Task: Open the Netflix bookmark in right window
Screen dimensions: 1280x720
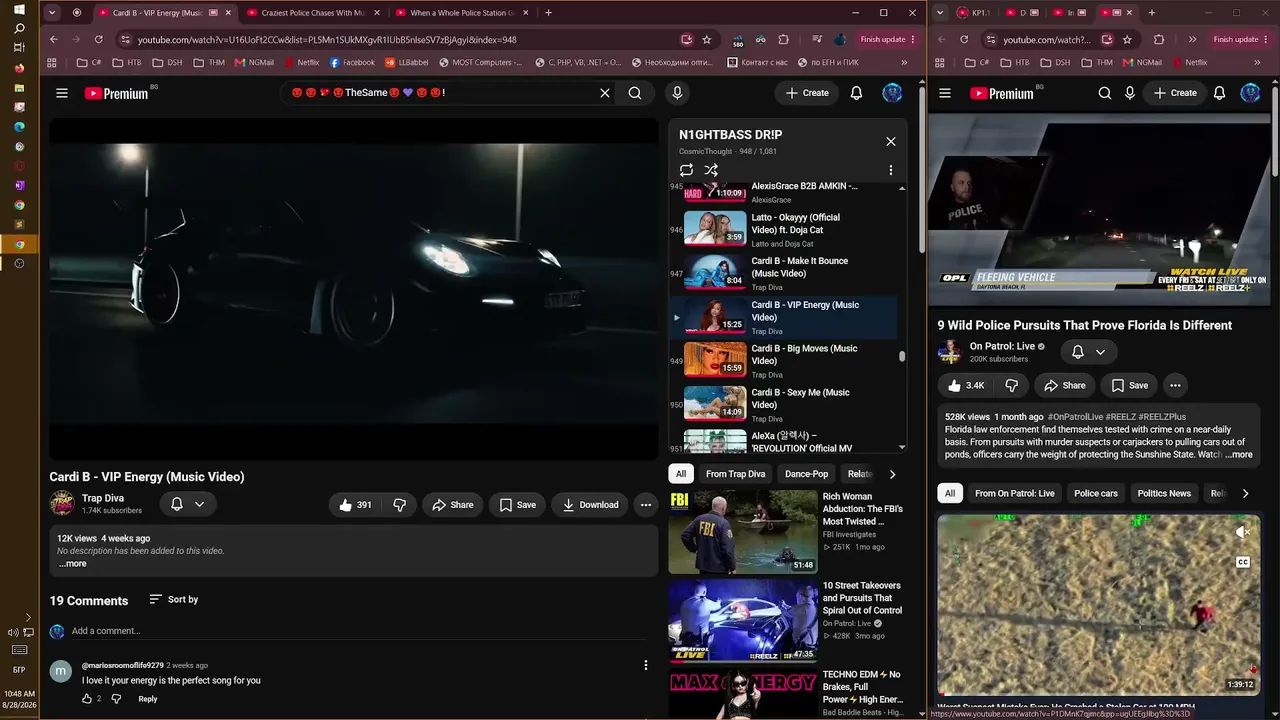Action: 1189,62
